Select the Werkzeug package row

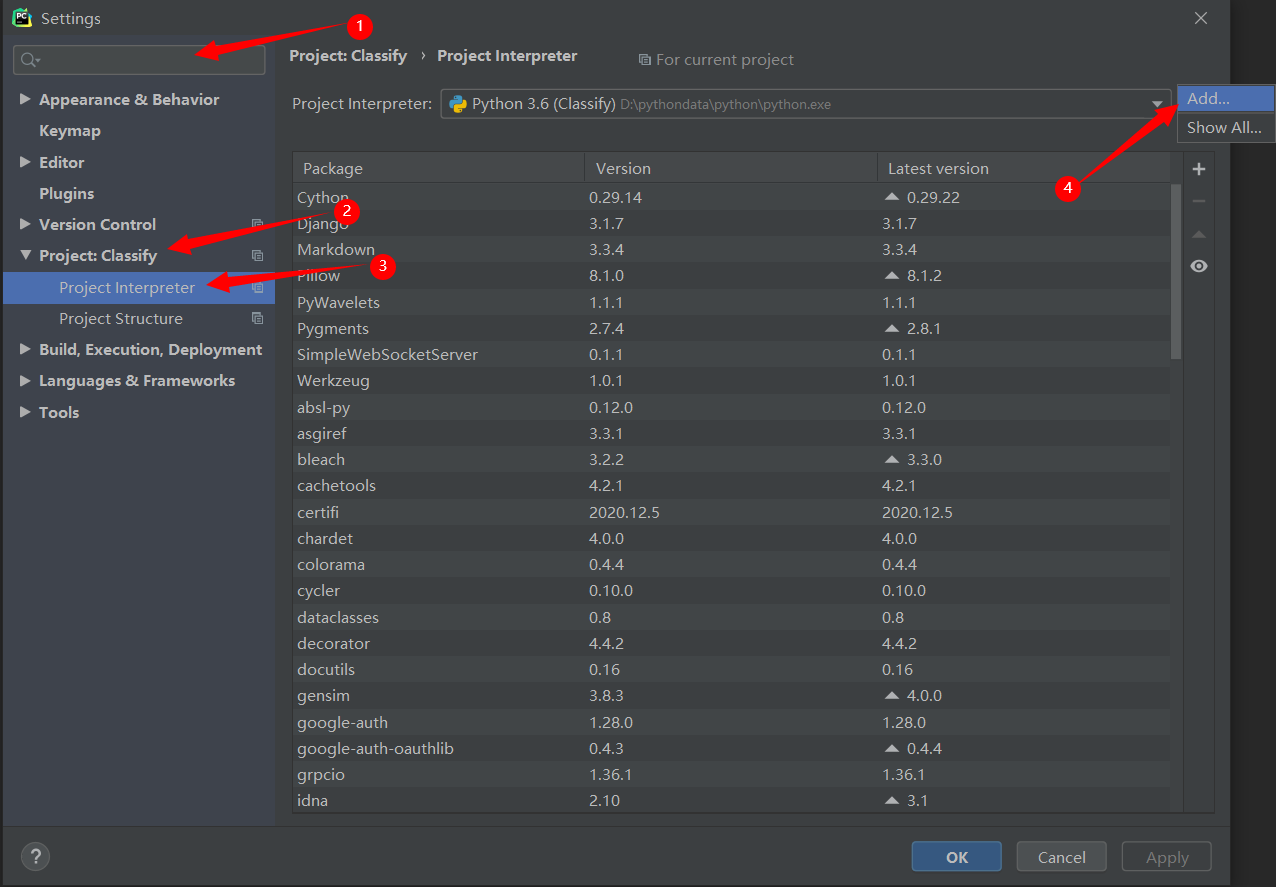[731, 380]
